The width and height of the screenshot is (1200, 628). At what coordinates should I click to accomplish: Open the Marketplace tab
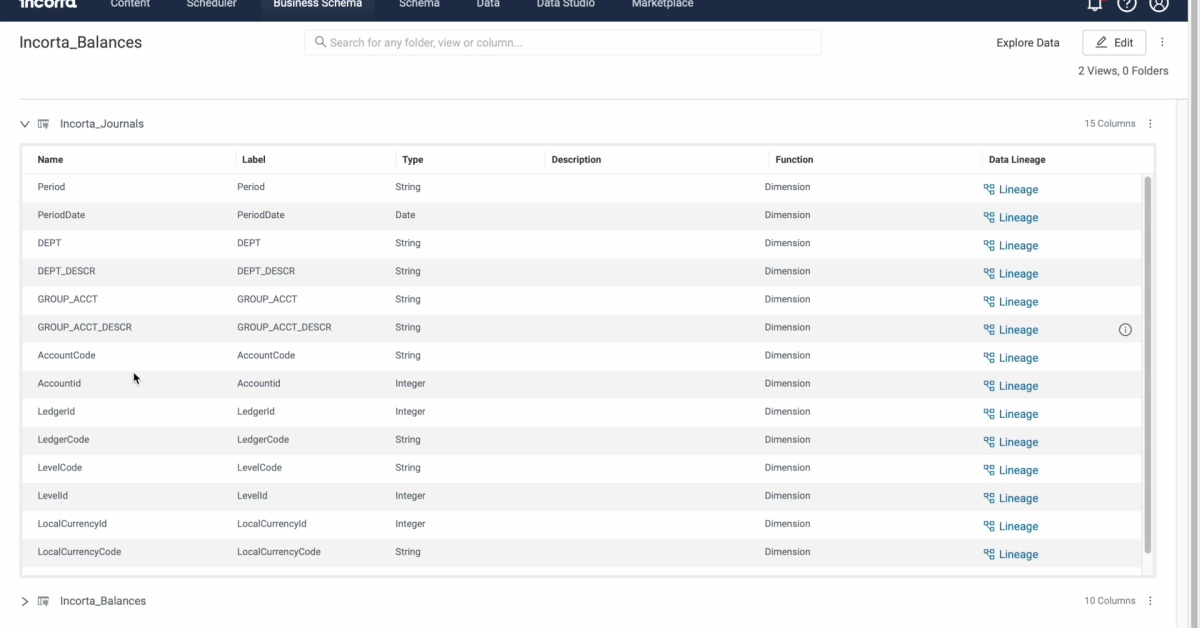coord(662,5)
